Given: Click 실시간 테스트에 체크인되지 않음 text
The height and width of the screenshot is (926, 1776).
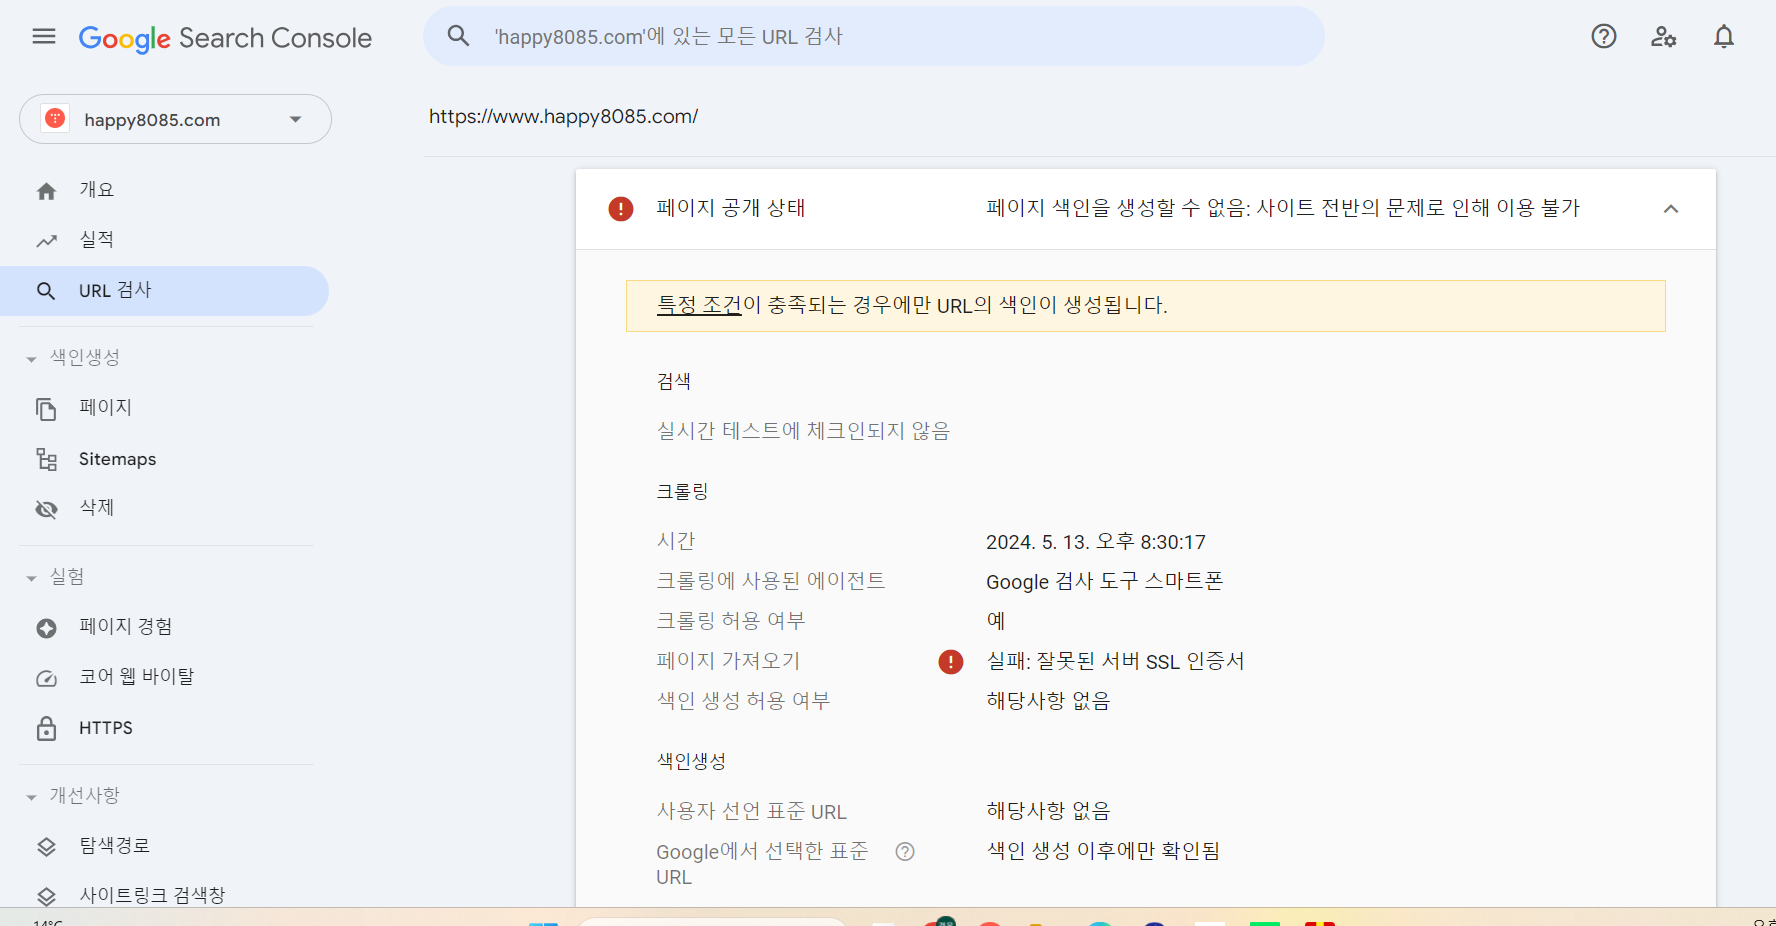Looking at the screenshot, I should (x=803, y=431).
